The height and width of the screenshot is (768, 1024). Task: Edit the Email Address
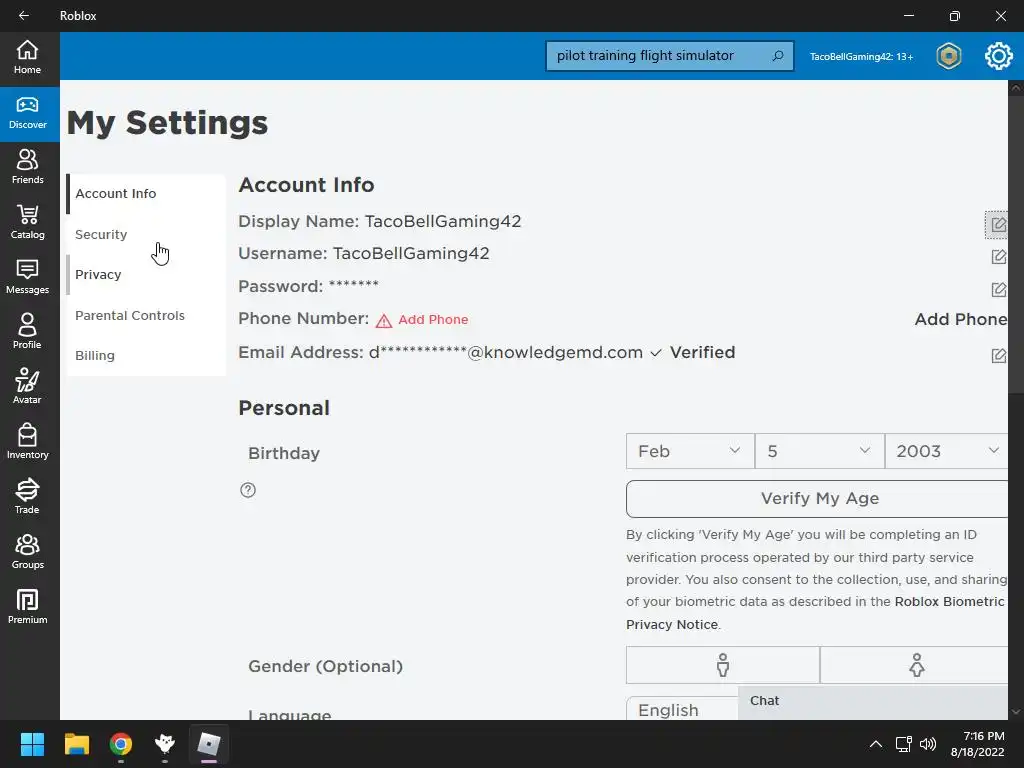pyautogui.click(x=998, y=356)
